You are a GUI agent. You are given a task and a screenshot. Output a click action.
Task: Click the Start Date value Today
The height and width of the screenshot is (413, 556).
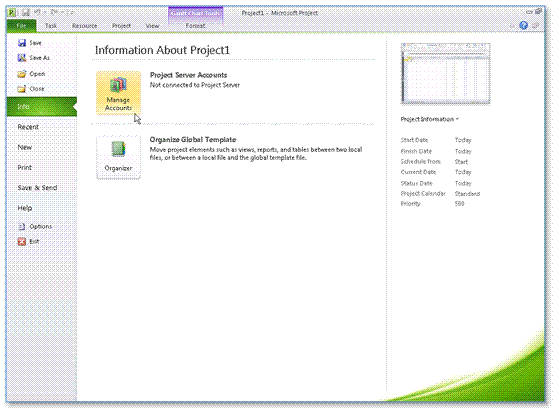[x=463, y=140]
